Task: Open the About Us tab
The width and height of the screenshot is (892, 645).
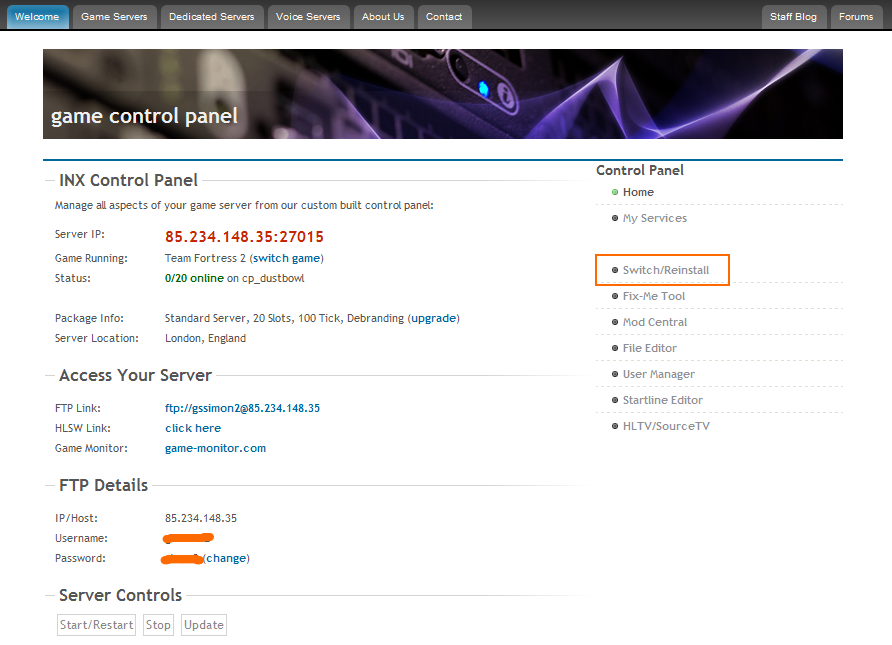Action: click(x=383, y=17)
